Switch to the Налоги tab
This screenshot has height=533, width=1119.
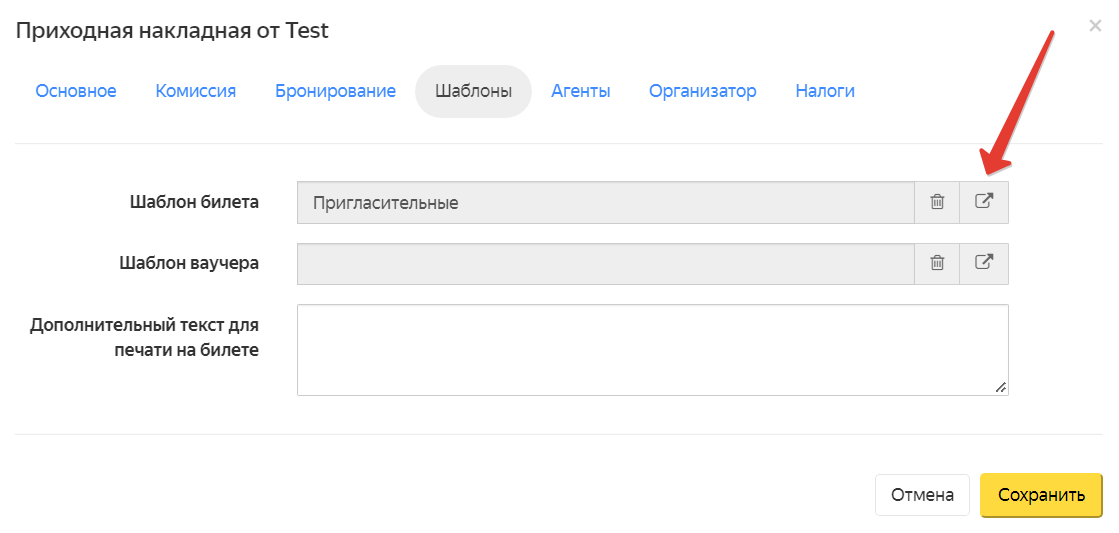coord(825,91)
